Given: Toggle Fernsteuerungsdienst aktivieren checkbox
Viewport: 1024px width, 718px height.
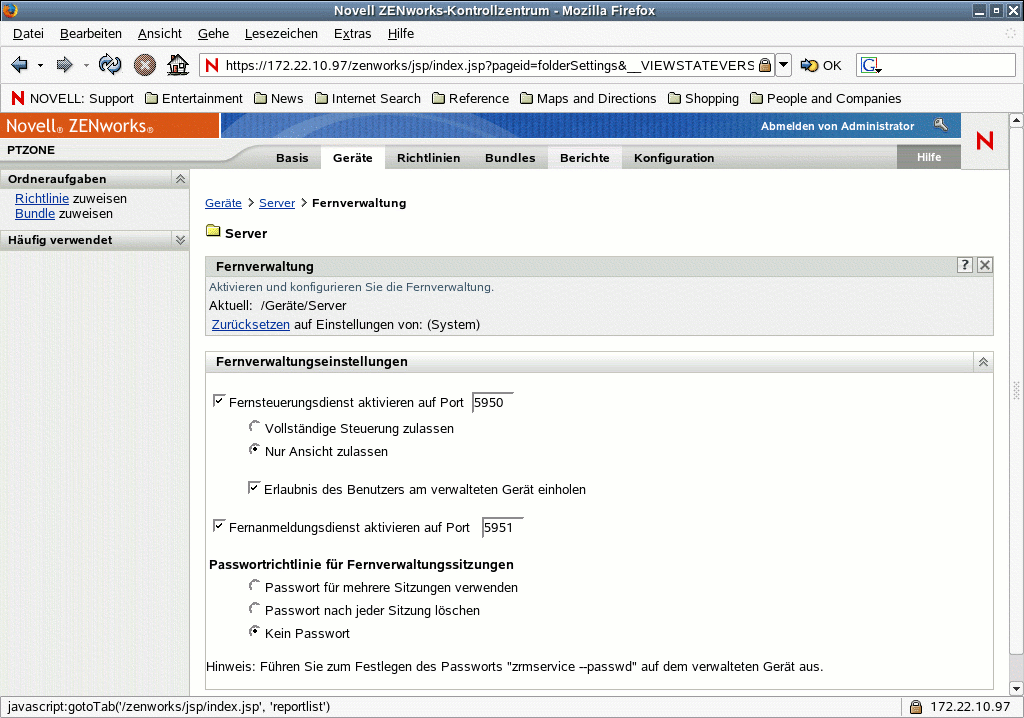Looking at the screenshot, I should pyautogui.click(x=219, y=401).
